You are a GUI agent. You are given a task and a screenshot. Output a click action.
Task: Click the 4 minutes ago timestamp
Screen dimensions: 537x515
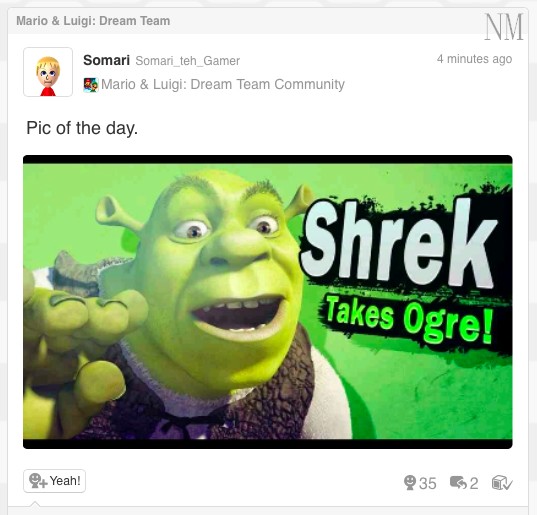point(474,59)
